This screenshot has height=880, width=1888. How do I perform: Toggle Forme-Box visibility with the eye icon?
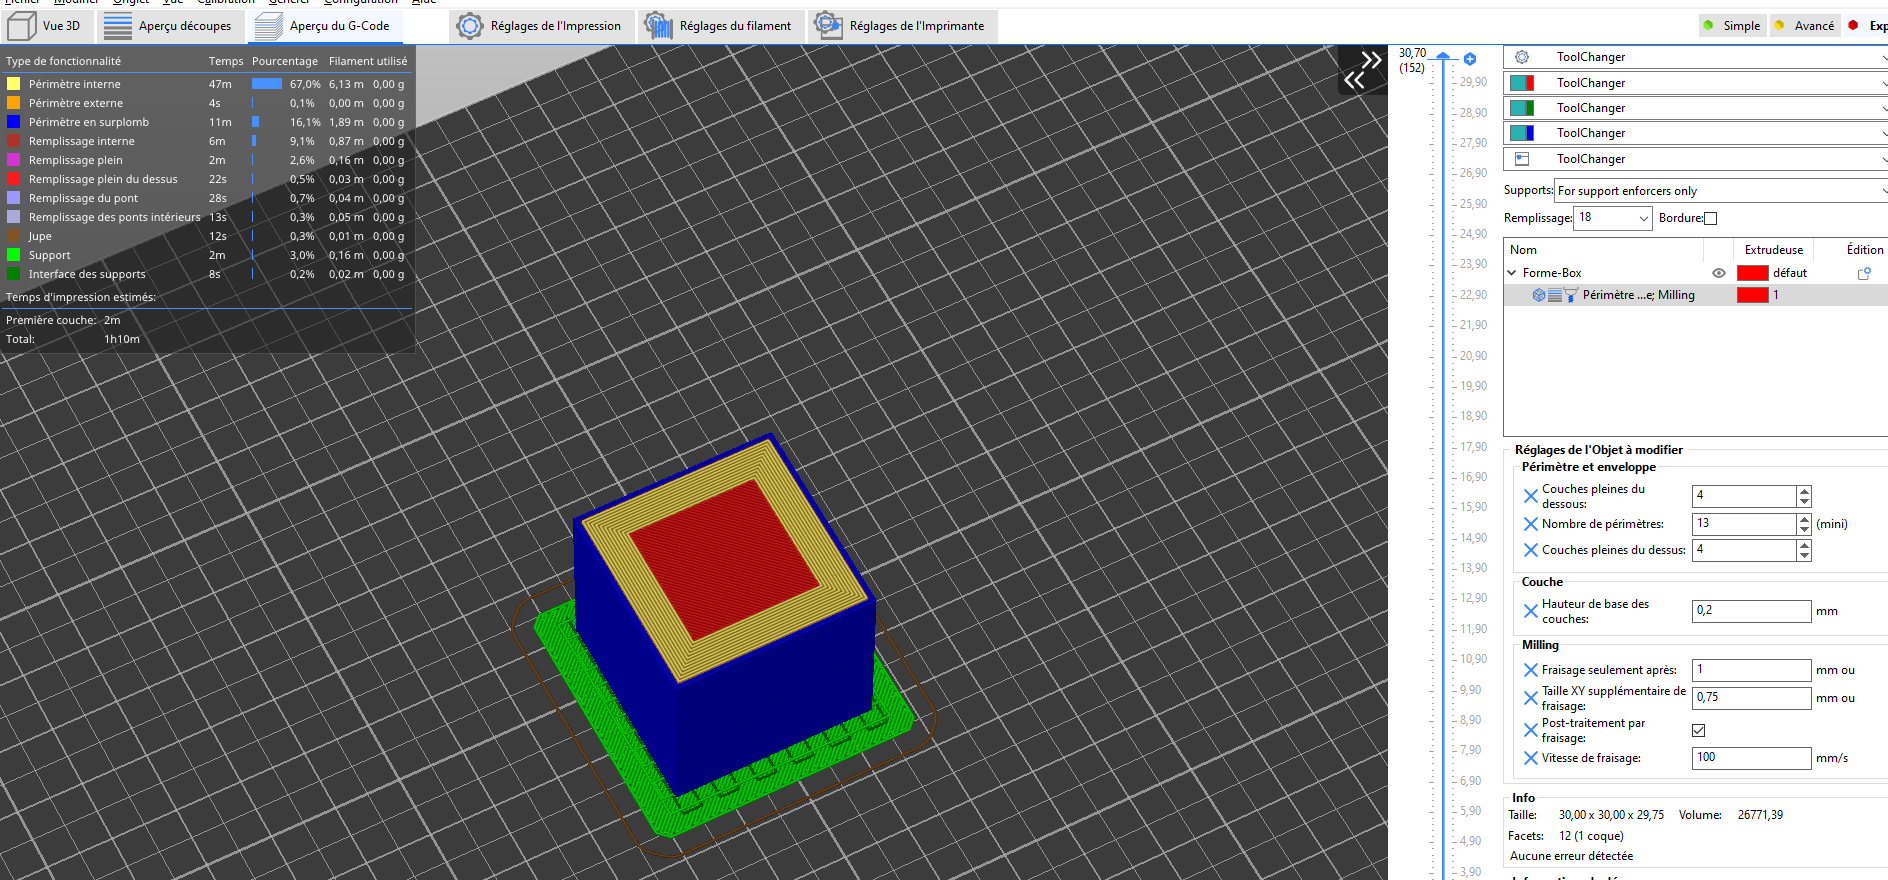click(x=1719, y=273)
